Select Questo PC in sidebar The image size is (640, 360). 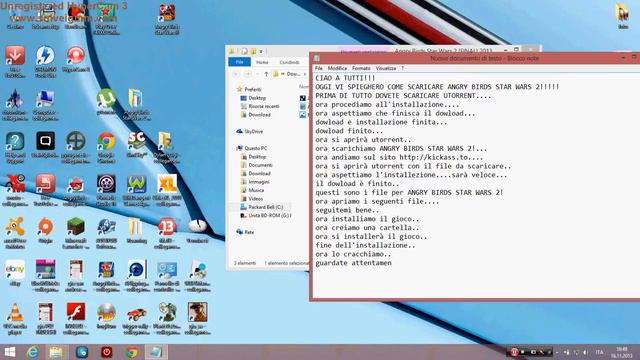point(256,148)
